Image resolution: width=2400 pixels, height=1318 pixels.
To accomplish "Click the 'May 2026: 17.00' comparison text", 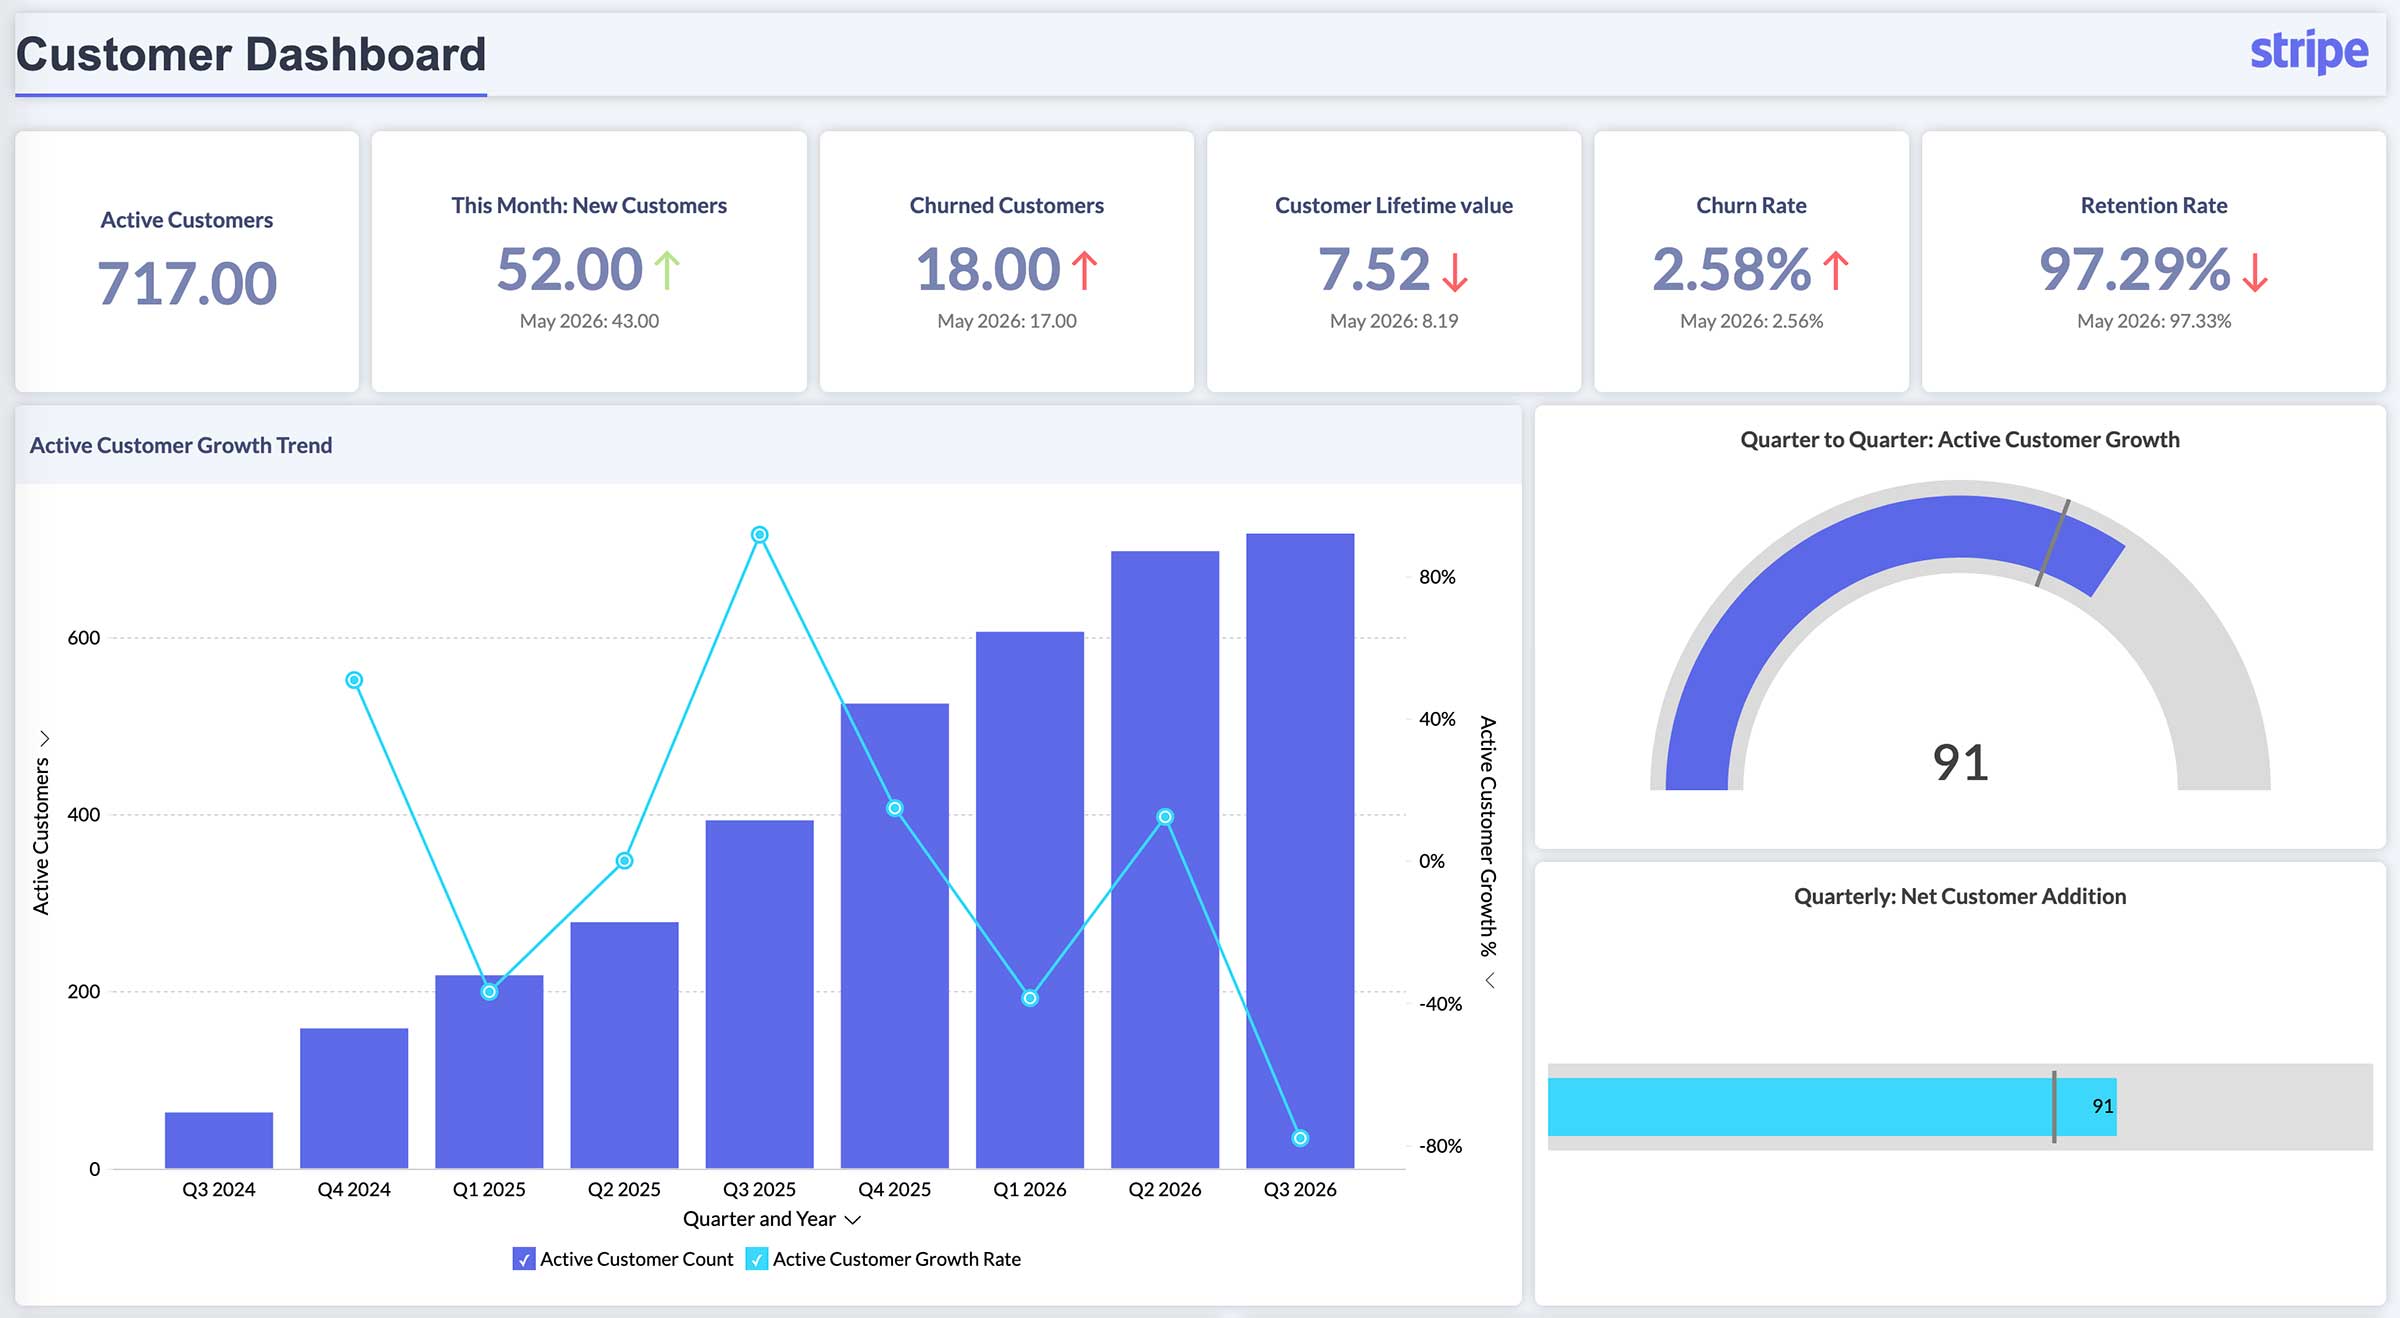I will coord(1007,321).
